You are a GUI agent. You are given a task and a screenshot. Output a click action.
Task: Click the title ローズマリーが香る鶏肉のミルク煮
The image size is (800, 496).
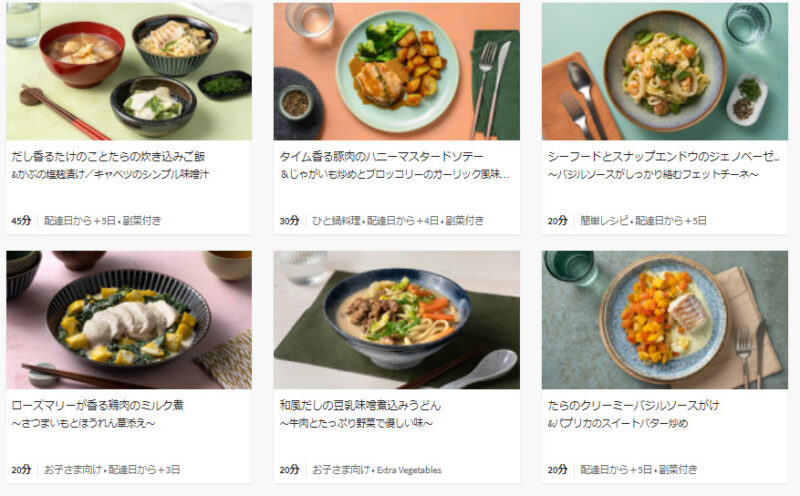point(97,405)
